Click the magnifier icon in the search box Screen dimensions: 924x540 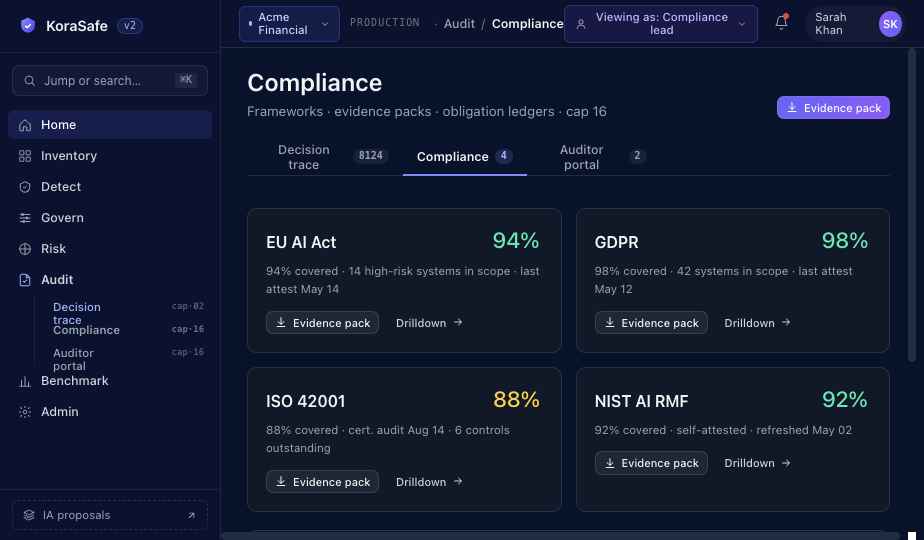tap(29, 81)
